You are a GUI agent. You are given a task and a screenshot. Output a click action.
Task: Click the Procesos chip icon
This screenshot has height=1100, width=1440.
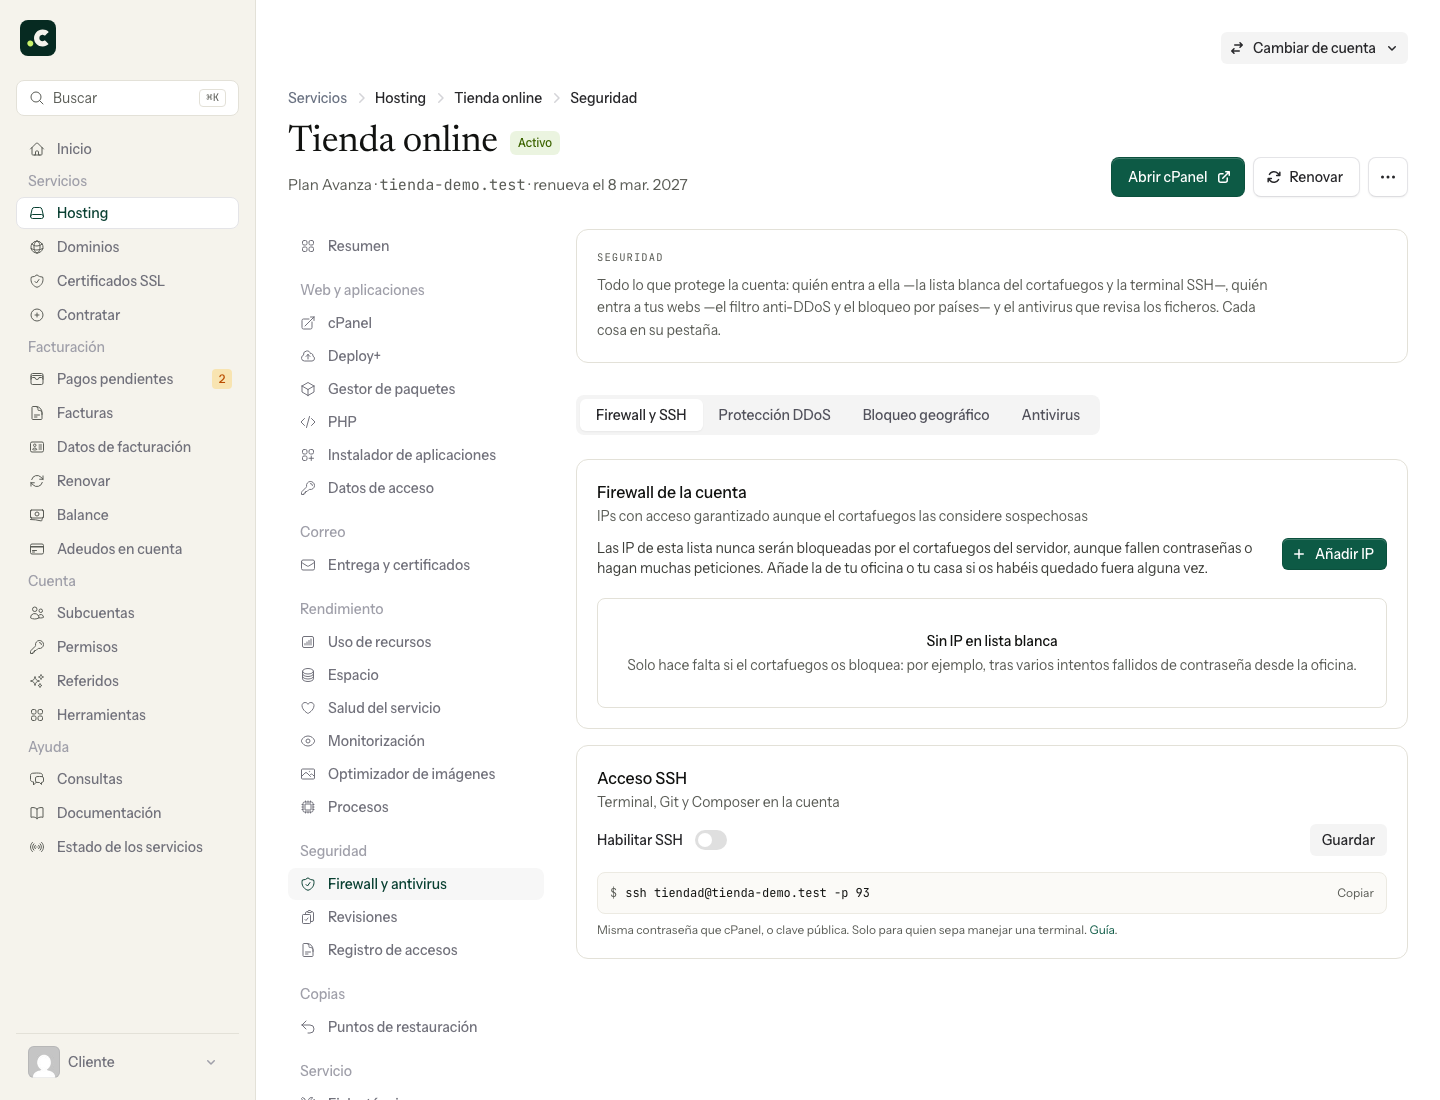(x=308, y=807)
